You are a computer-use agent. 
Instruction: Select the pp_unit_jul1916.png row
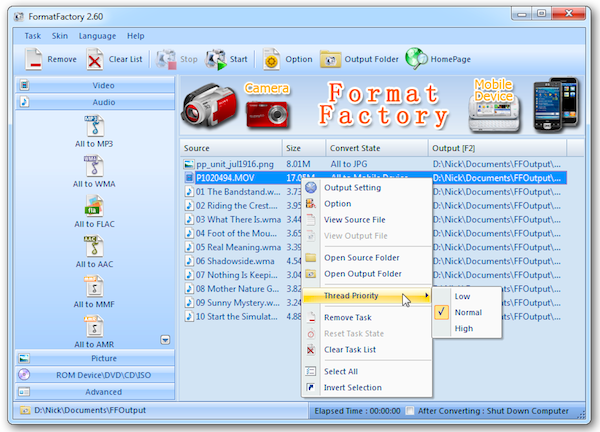373,164
